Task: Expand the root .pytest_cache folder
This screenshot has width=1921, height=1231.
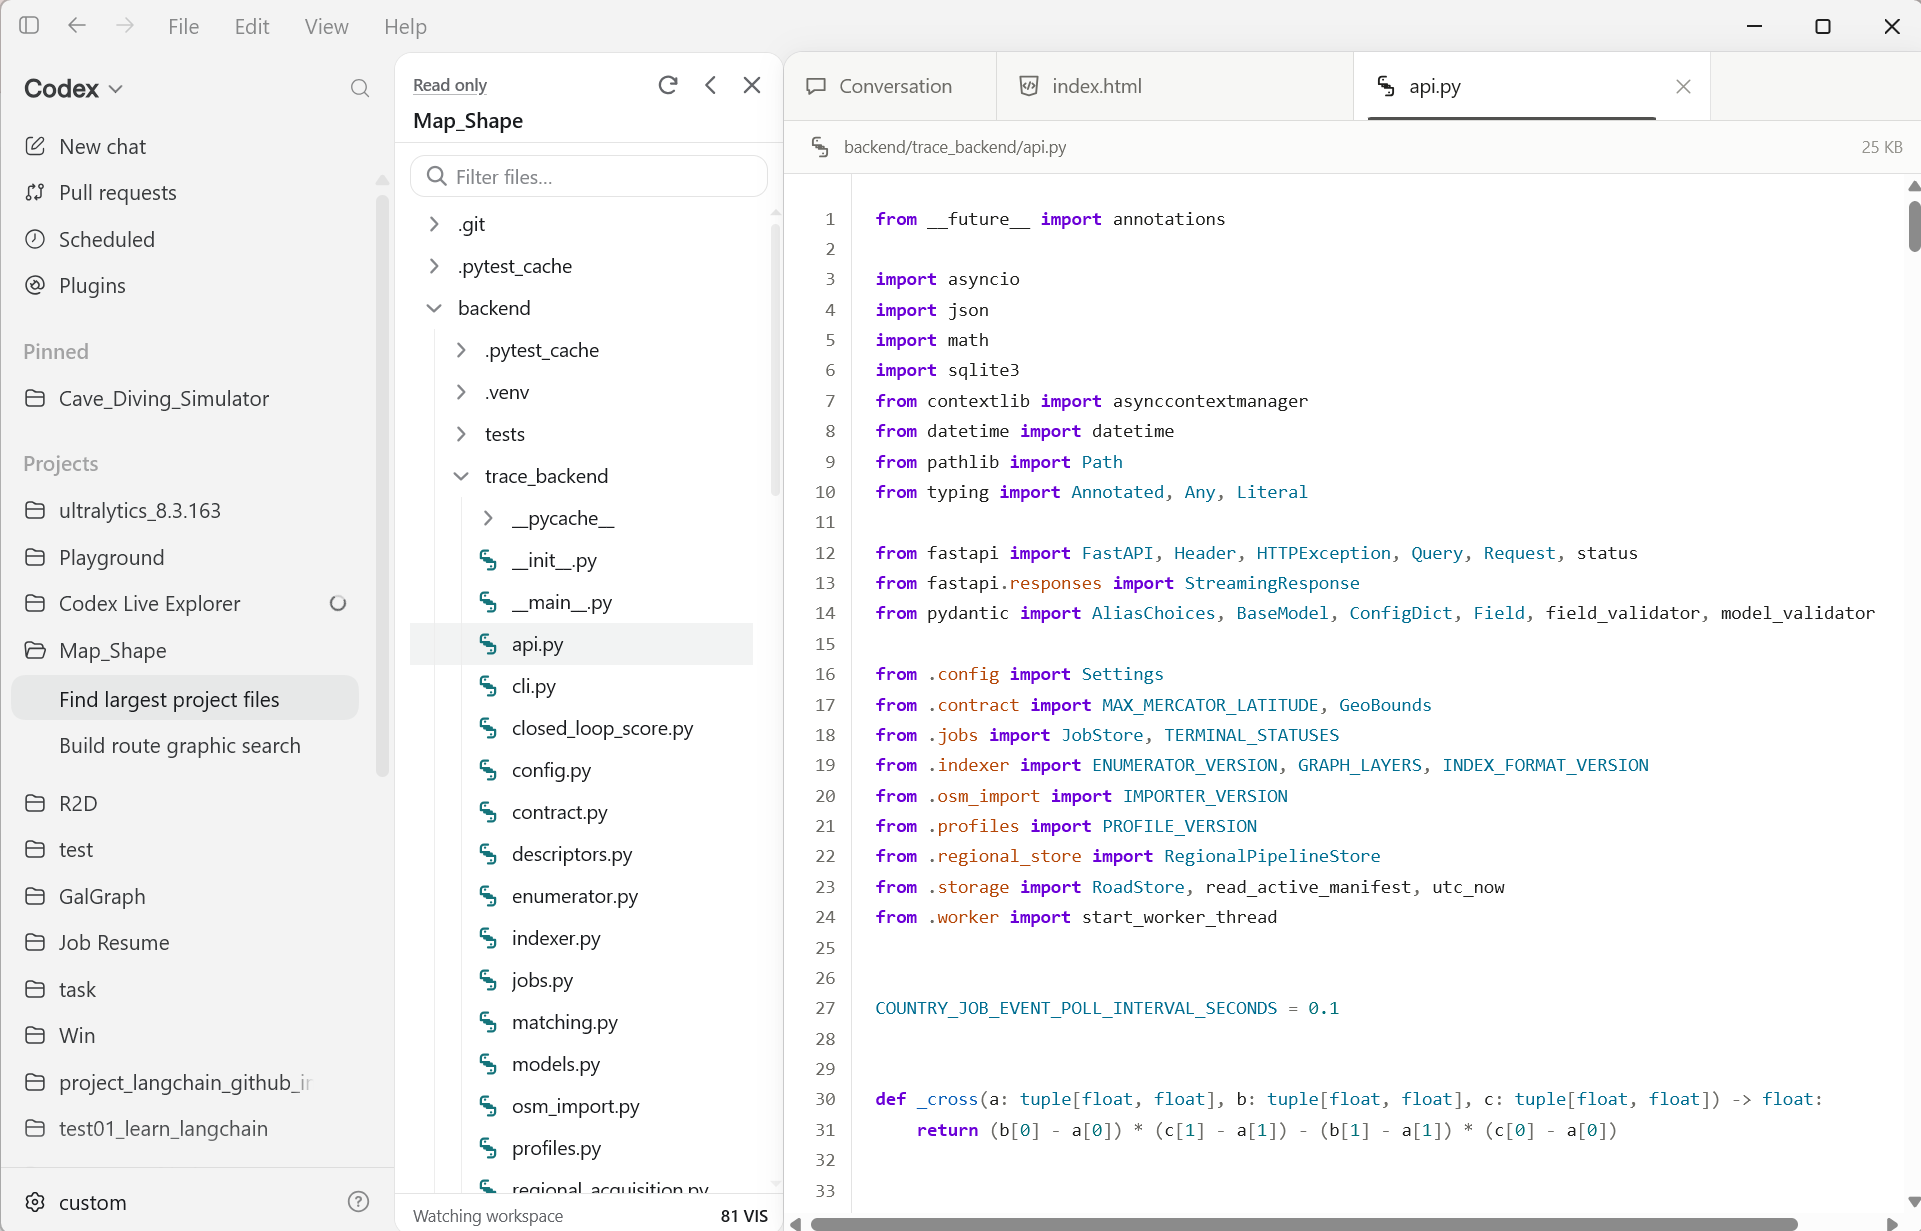Action: (x=434, y=266)
